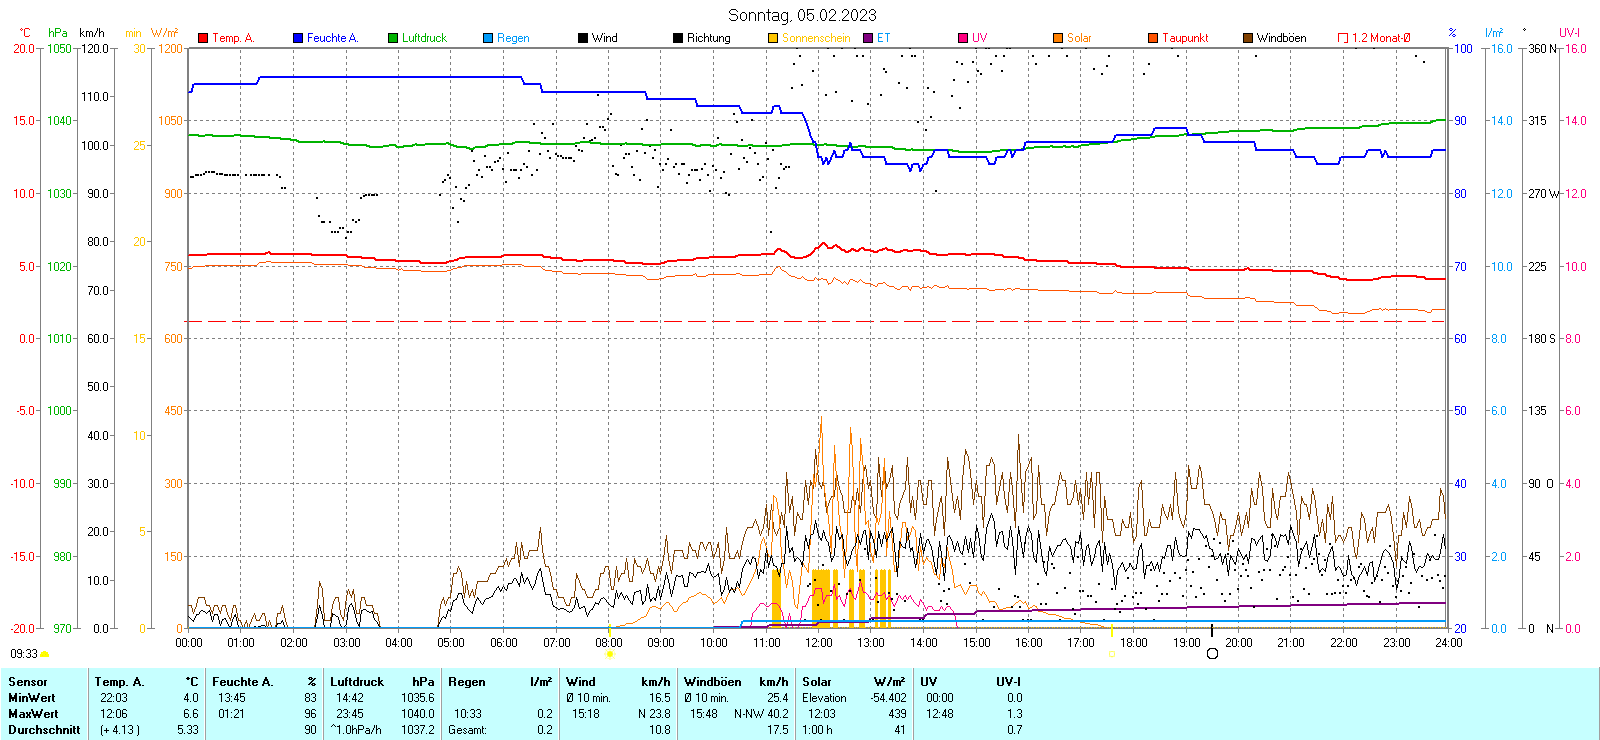Click the purple ET legend marker
This screenshot has width=1600, height=740.
[x=868, y=38]
